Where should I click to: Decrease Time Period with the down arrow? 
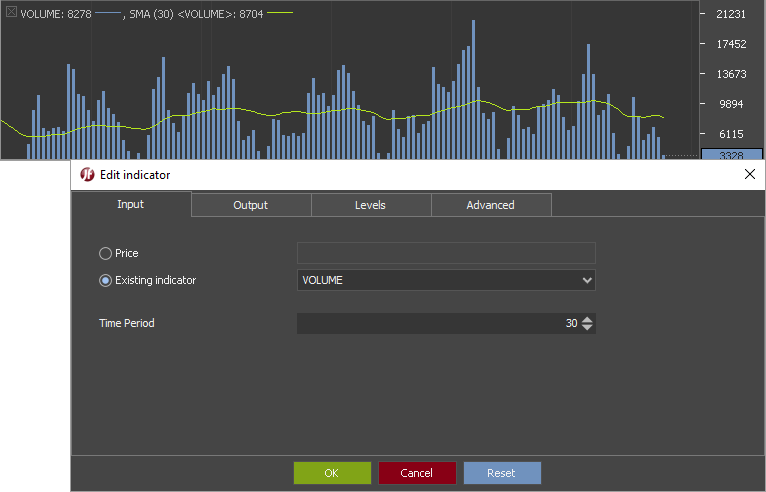tap(587, 327)
